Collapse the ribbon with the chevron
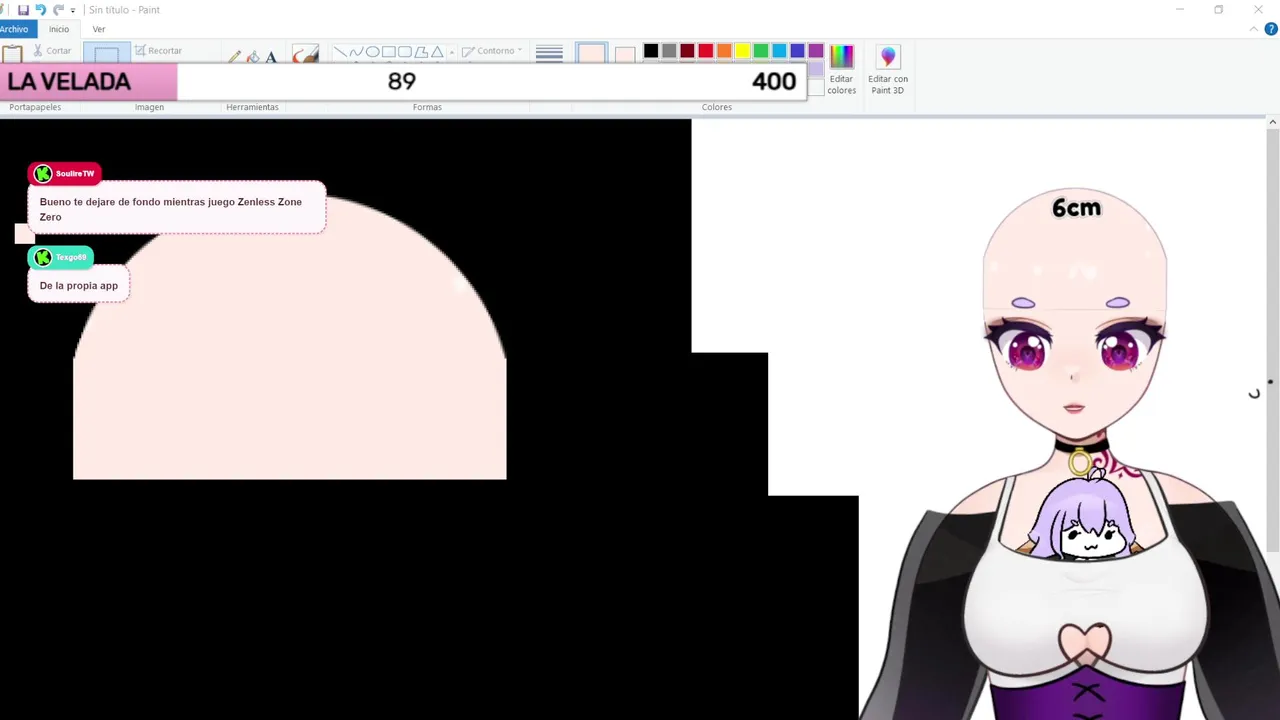This screenshot has height=720, width=1280. (1254, 29)
